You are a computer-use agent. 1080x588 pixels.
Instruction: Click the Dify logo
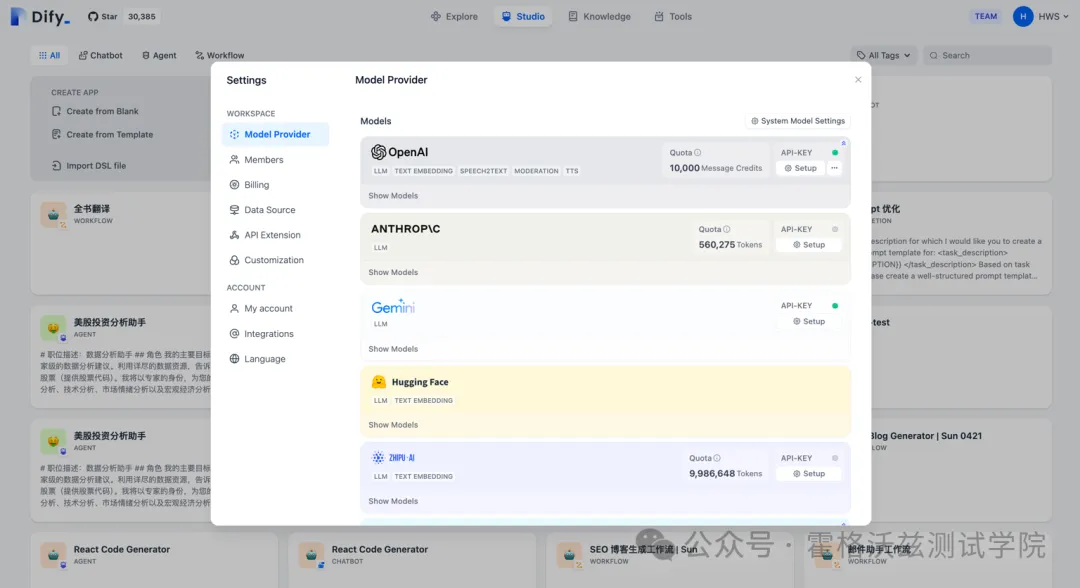[x=41, y=17]
